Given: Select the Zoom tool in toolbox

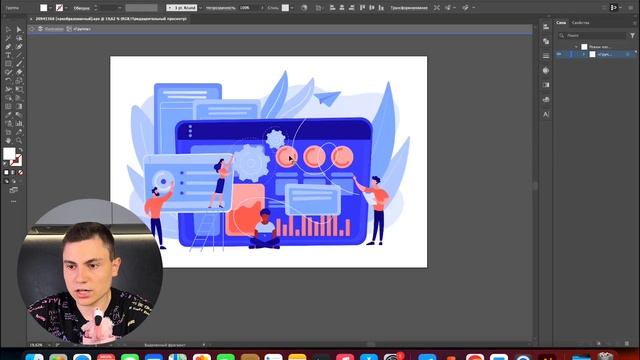Looking at the screenshot, I should pos(19,140).
